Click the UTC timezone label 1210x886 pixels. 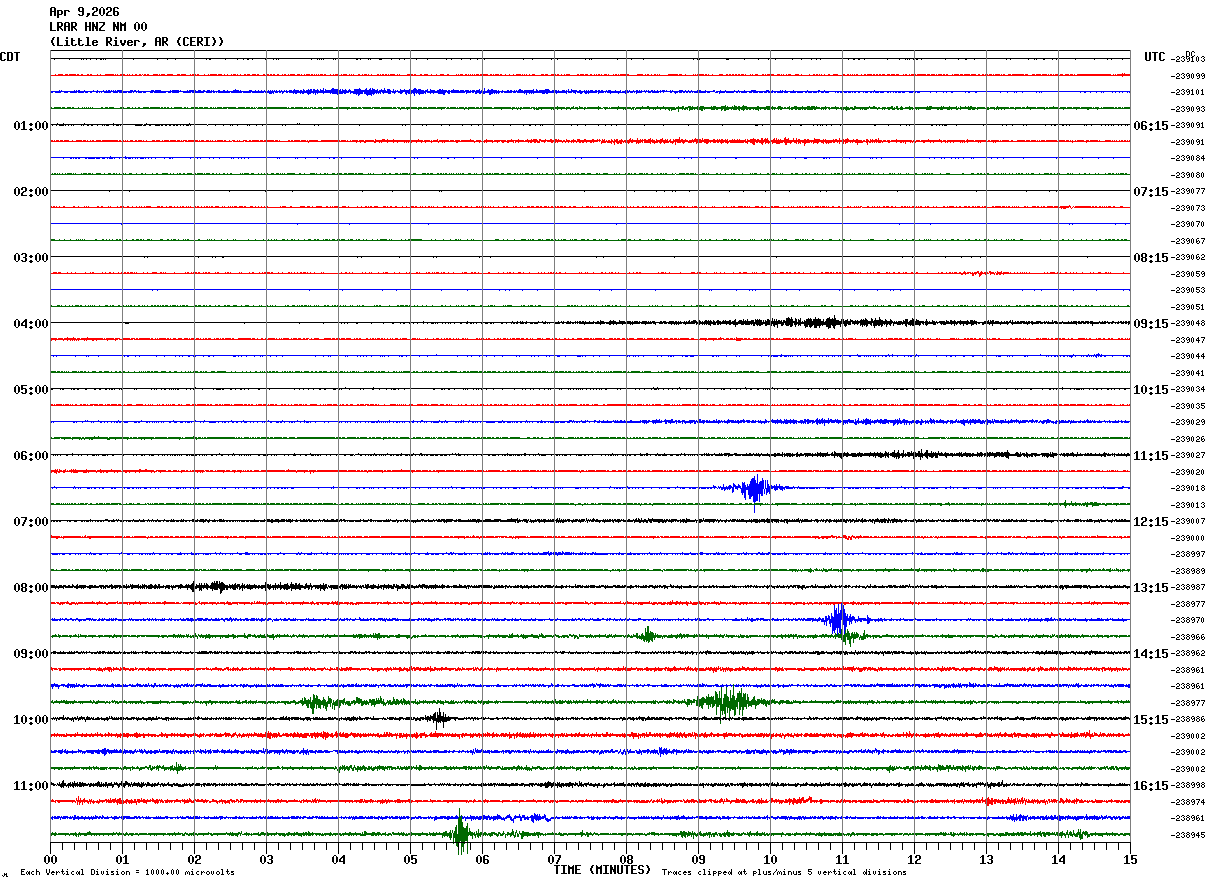(1155, 57)
